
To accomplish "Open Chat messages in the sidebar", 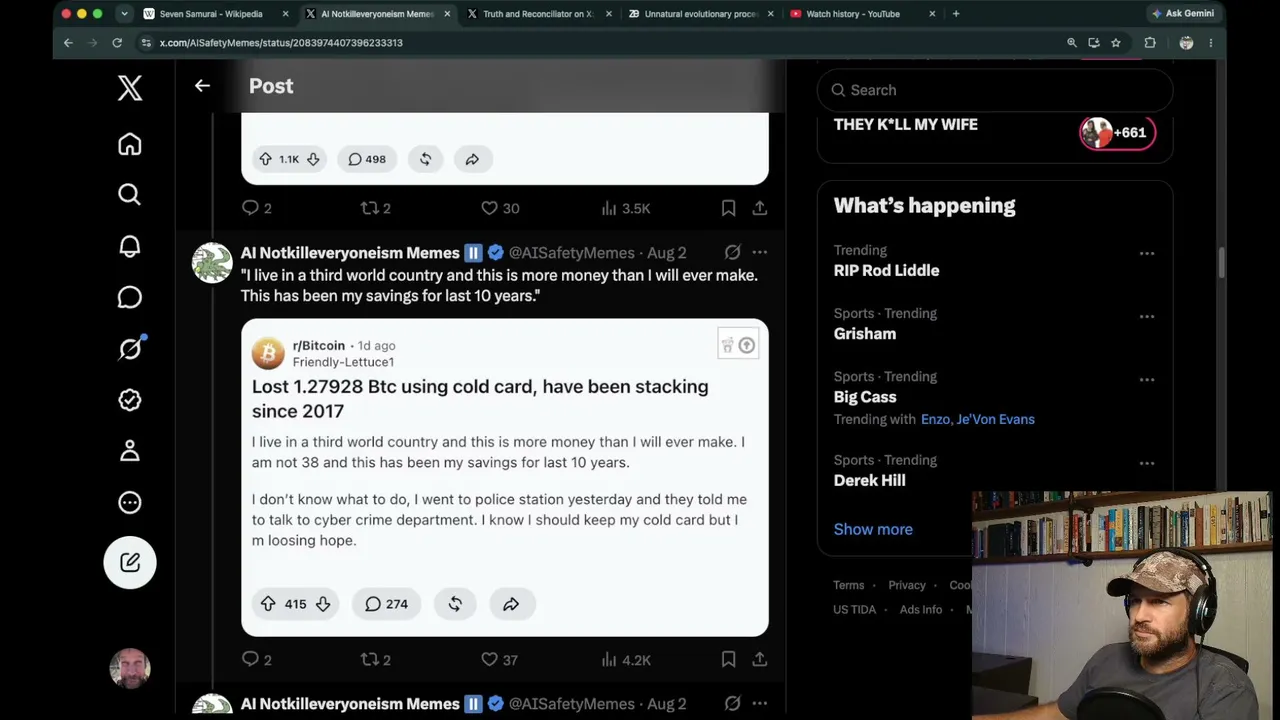I will tap(130, 297).
